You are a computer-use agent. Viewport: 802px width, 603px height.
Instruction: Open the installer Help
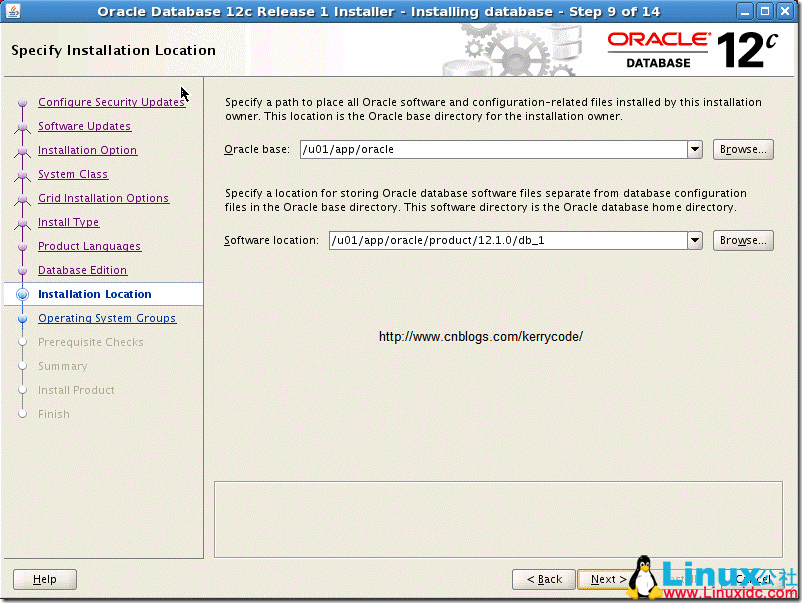click(x=44, y=579)
